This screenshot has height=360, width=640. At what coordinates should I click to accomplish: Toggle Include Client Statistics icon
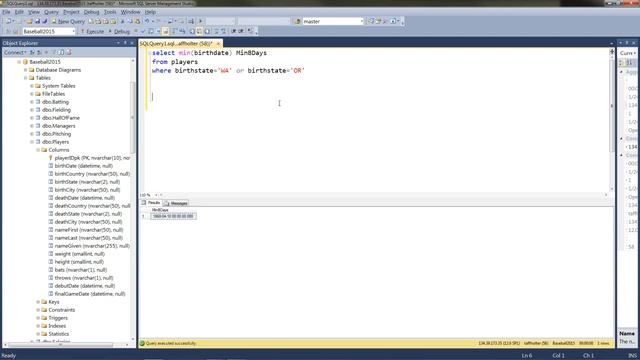coord(182,31)
